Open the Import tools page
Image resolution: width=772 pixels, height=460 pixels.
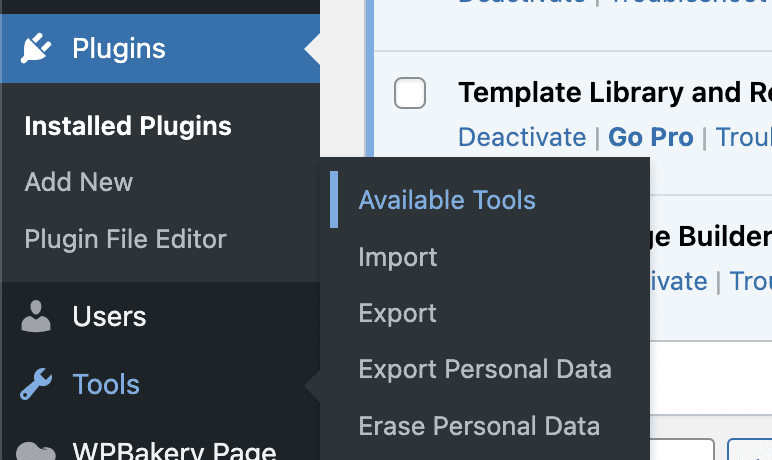(398, 257)
